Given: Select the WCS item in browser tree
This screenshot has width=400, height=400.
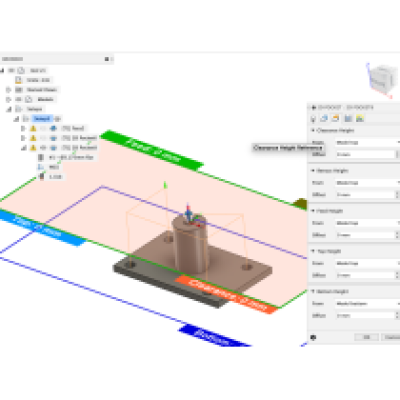Looking at the screenshot, I should [x=54, y=167].
